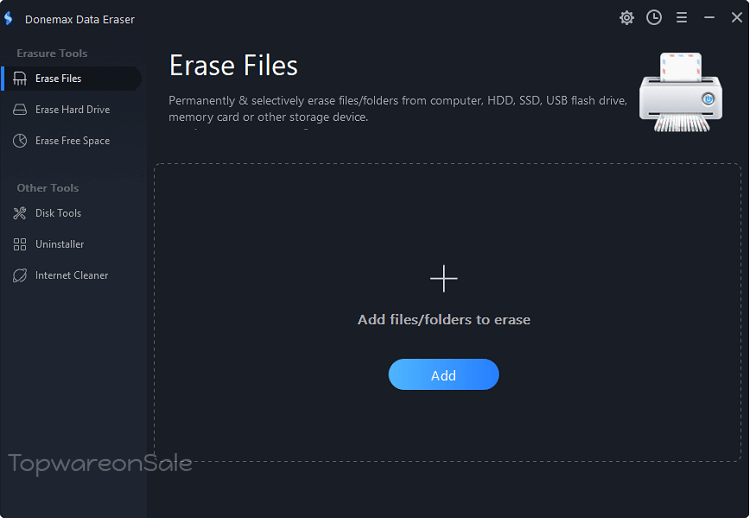Open the Disk Tools label
The image size is (750, 518).
58,213
